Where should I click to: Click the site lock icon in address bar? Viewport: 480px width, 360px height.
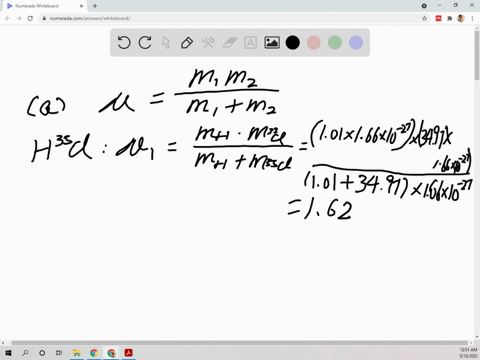coord(44,18)
